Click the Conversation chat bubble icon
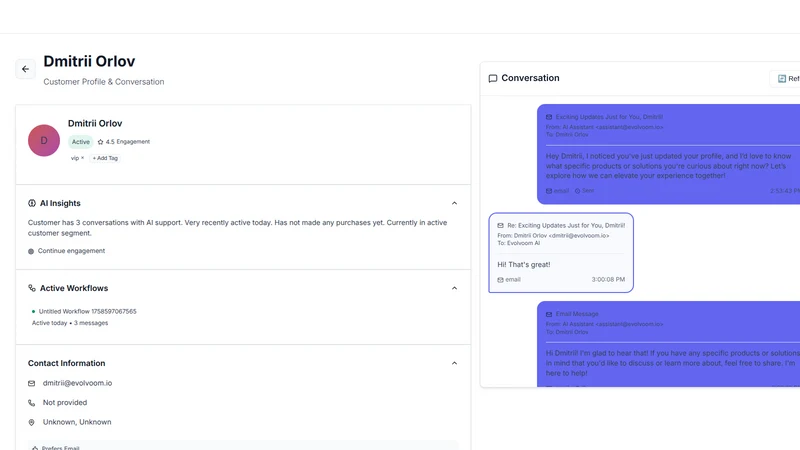This screenshot has height=450, width=800. [x=493, y=78]
